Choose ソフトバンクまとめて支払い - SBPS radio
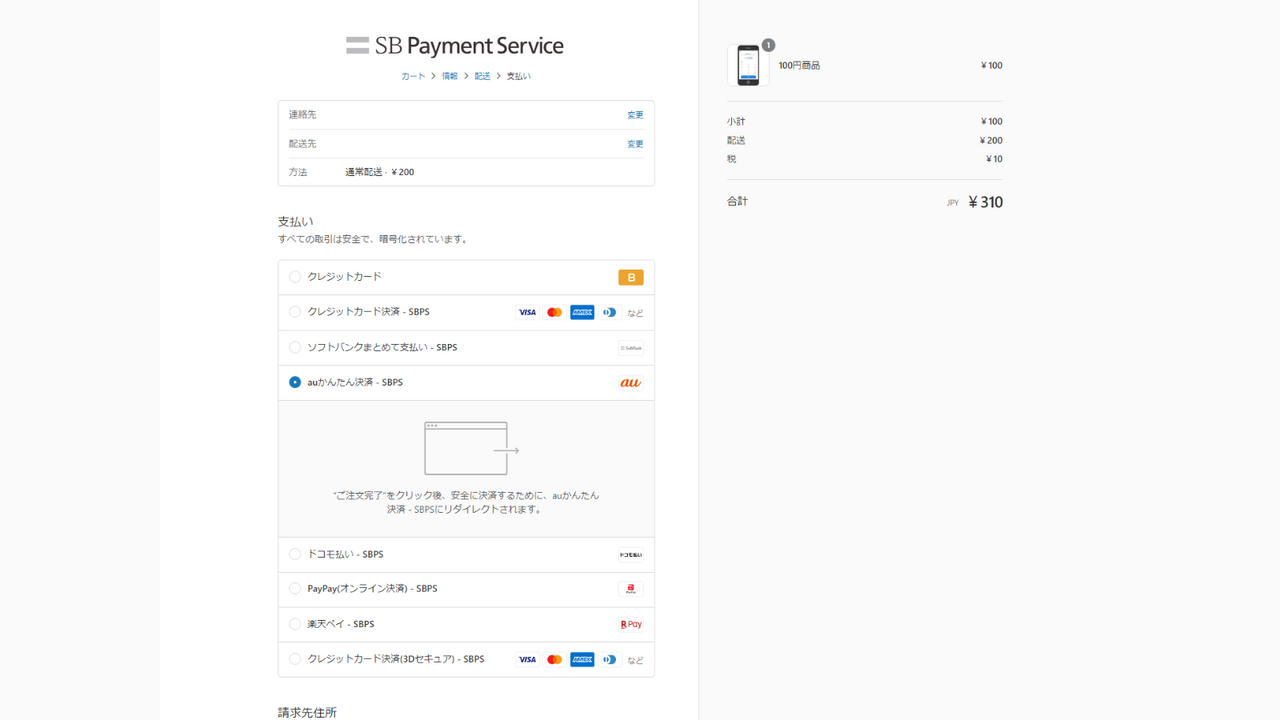This screenshot has height=720, width=1280. pyautogui.click(x=295, y=347)
